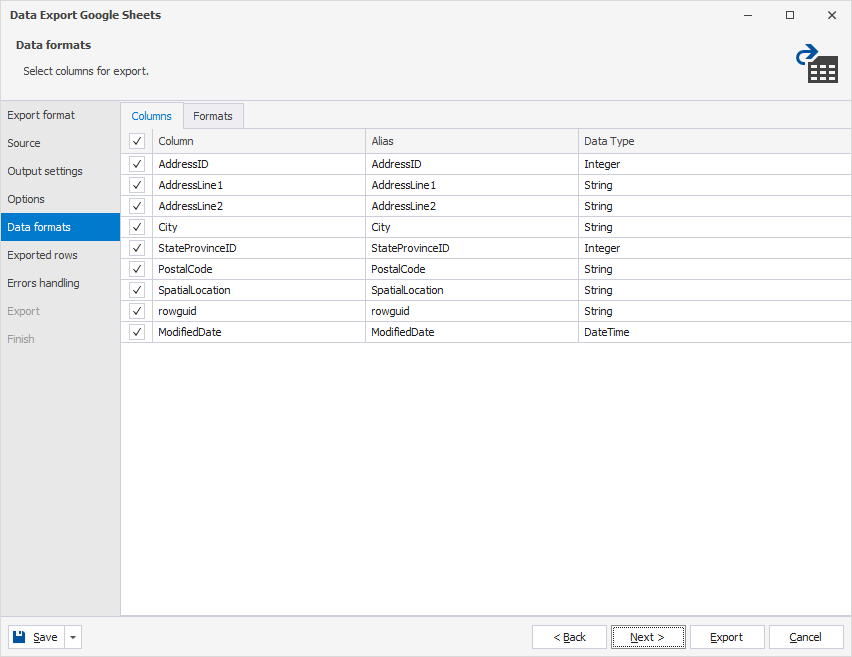Click the Save button label
852x657 pixels.
click(45, 637)
